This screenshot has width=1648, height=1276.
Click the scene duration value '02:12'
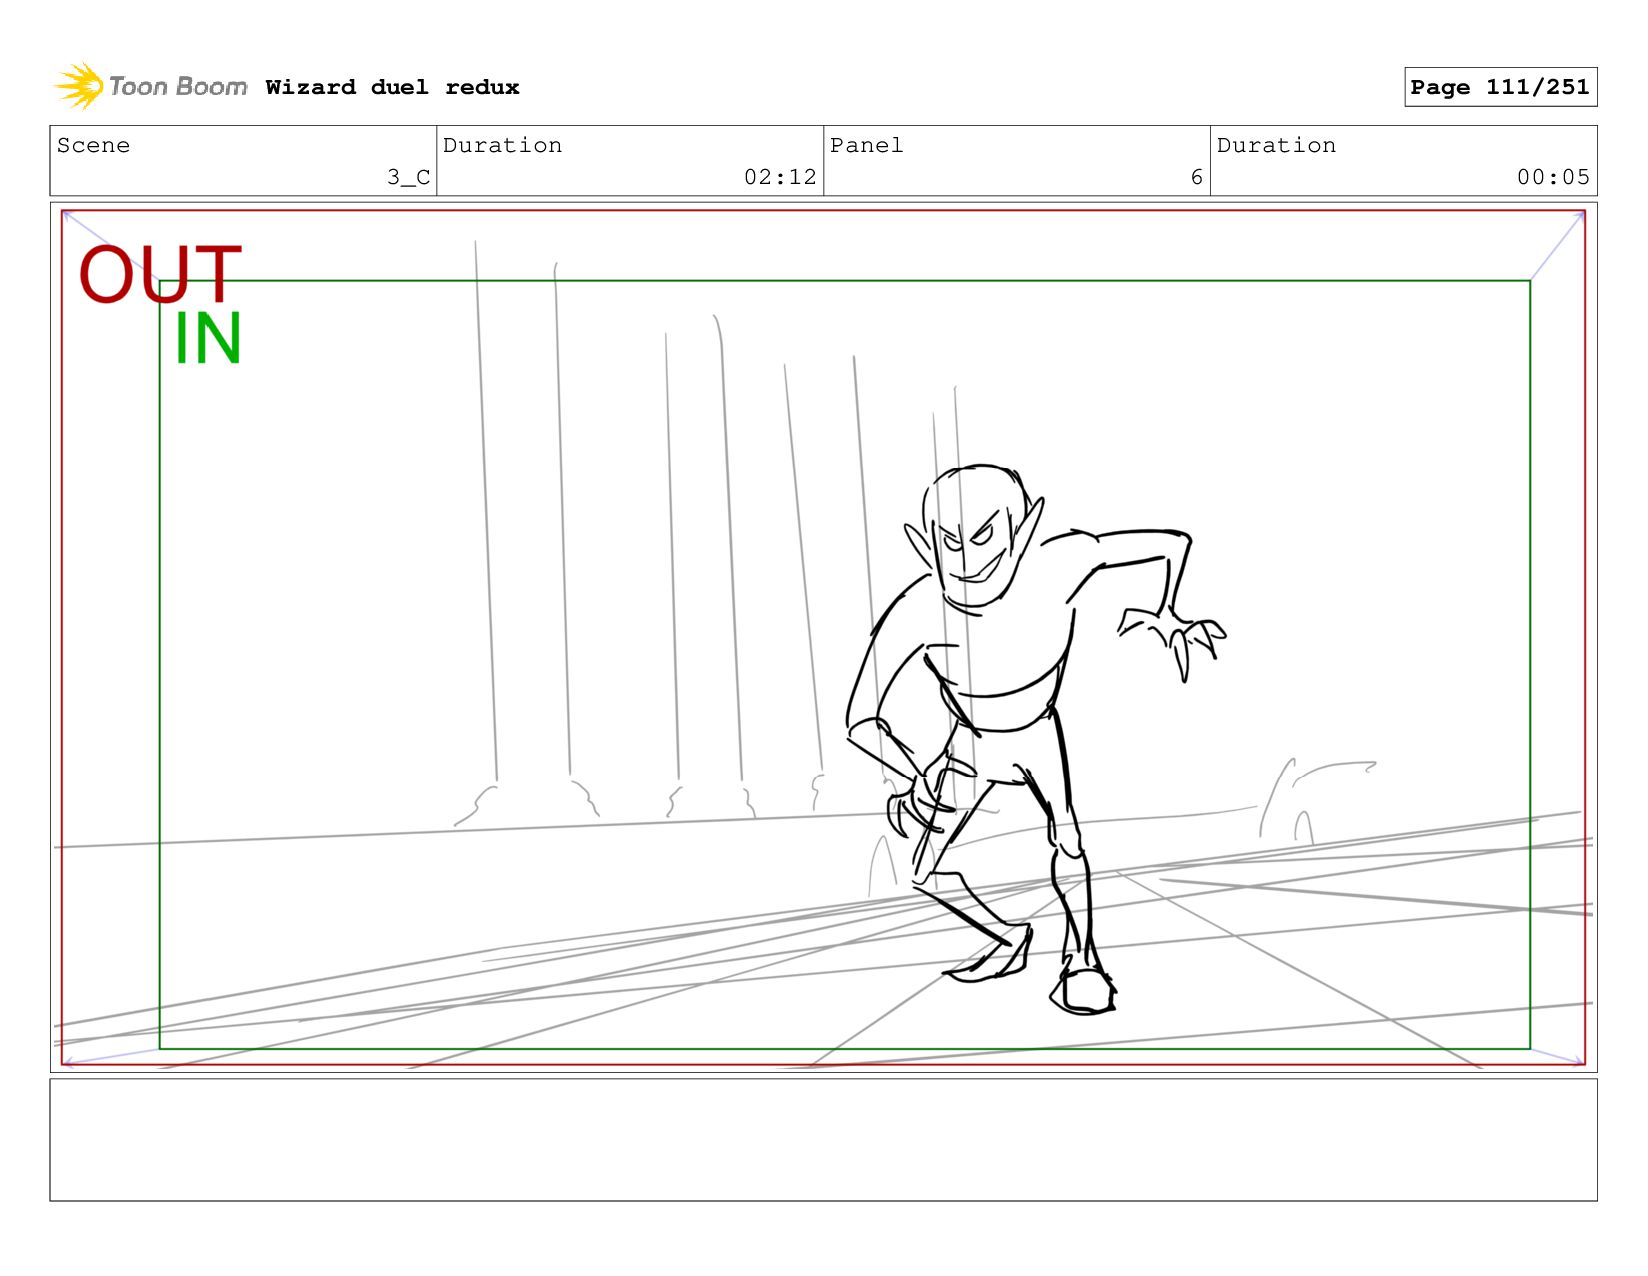click(780, 177)
